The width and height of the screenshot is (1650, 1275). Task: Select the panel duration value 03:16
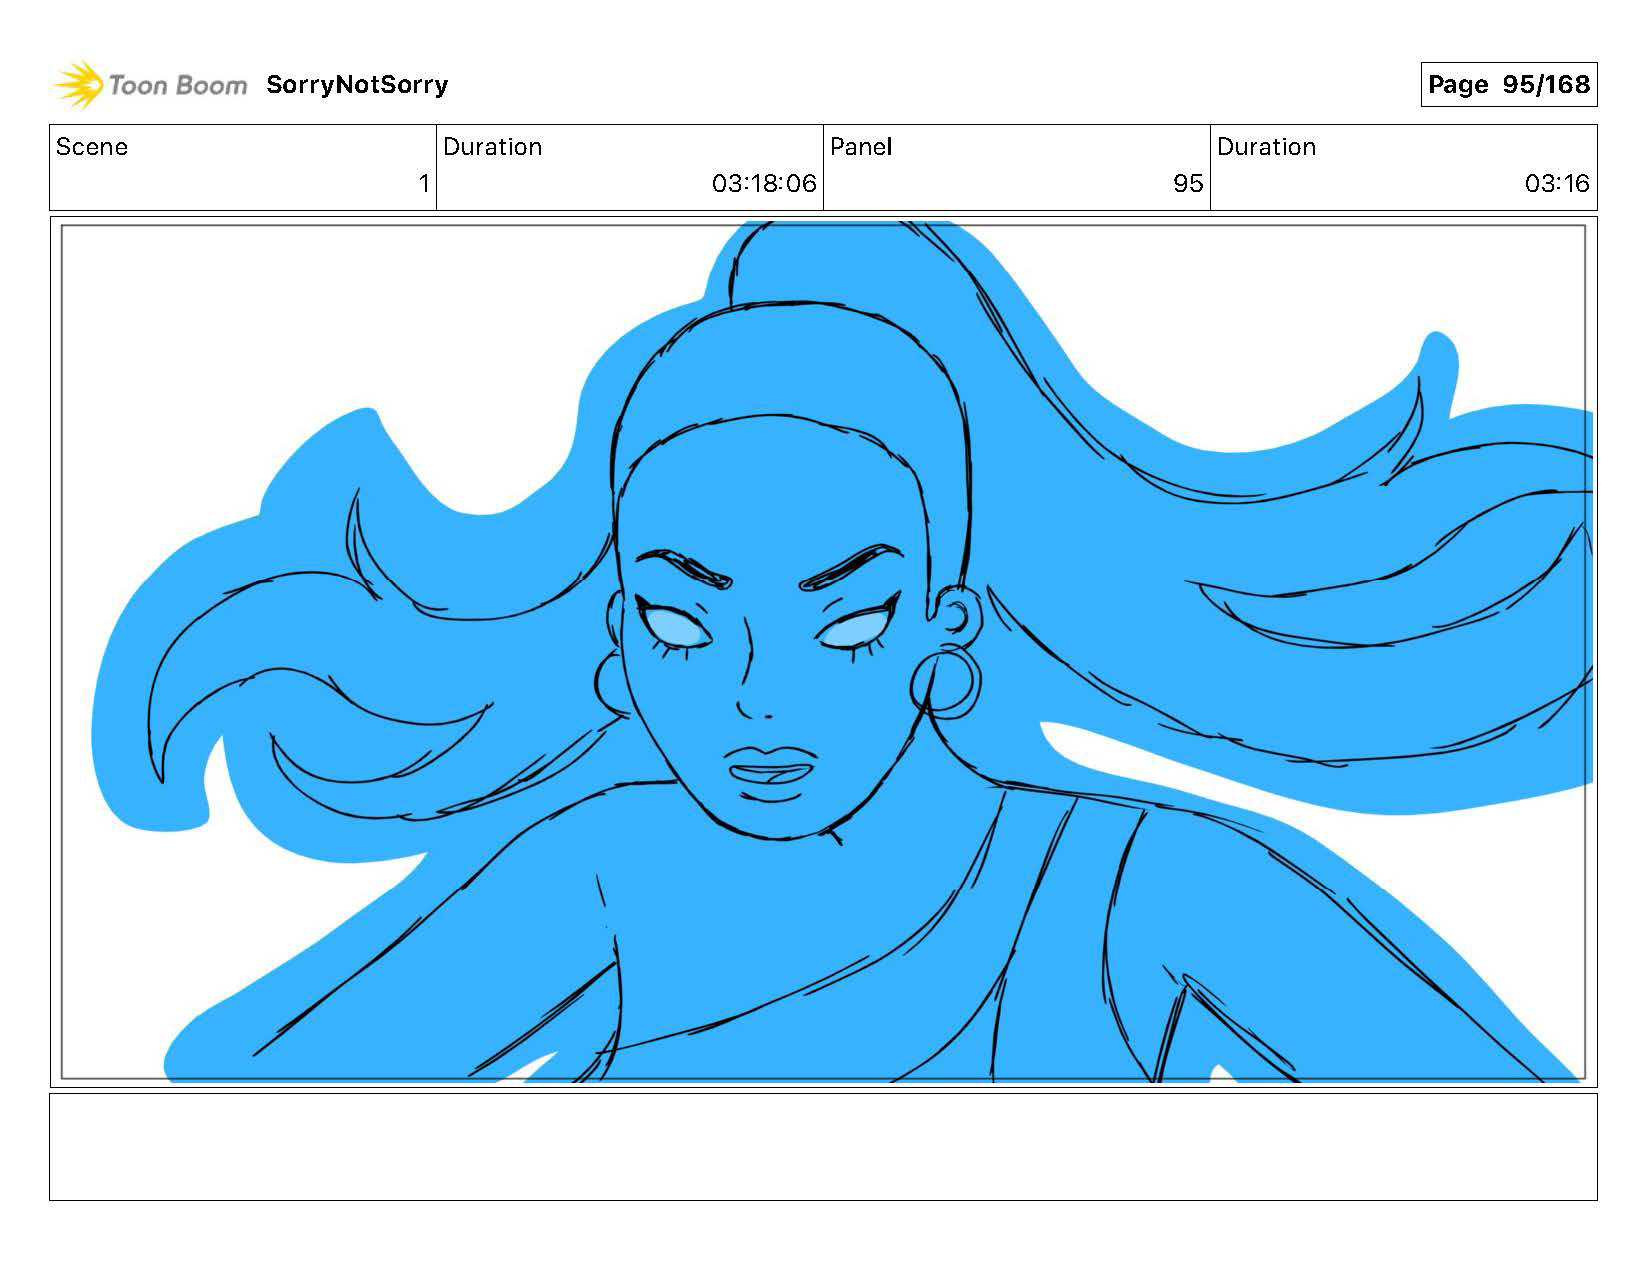[1557, 183]
